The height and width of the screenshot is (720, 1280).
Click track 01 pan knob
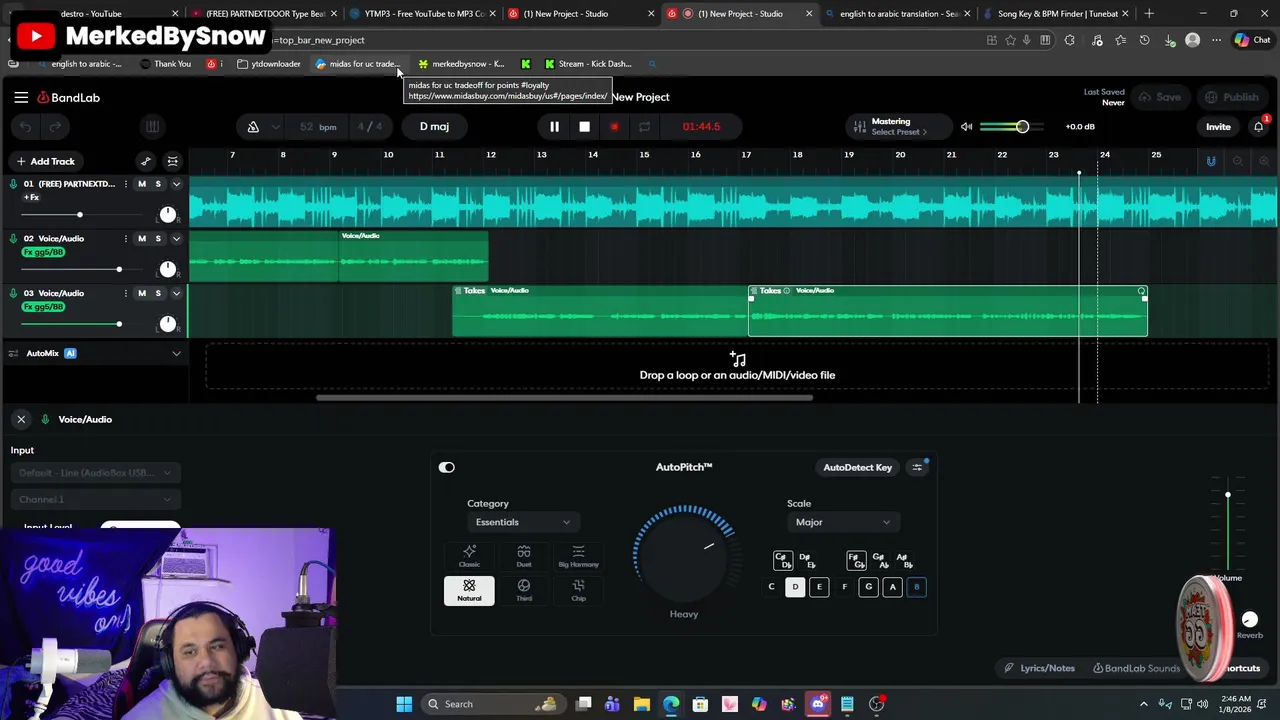[x=168, y=215]
